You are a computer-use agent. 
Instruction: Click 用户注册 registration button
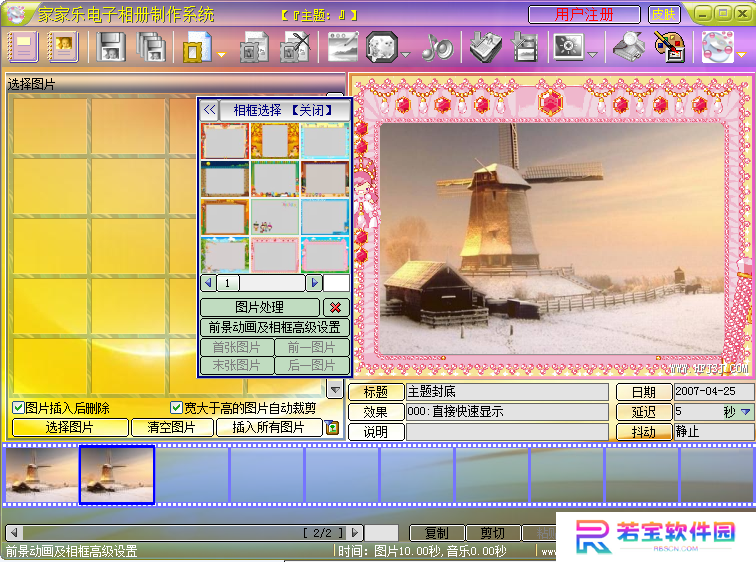click(x=584, y=14)
